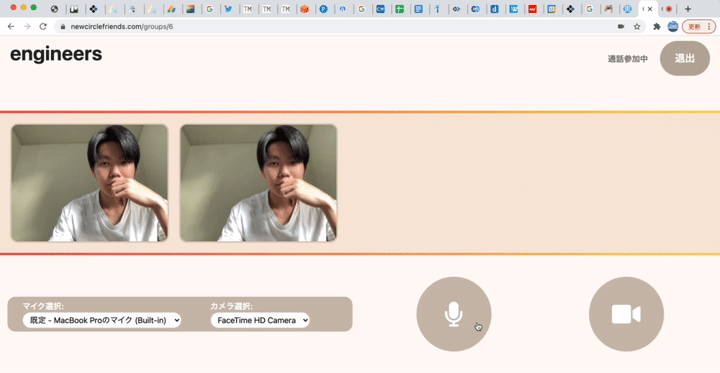Bookmark this page with the star icon
The image size is (720, 373).
click(x=637, y=27)
